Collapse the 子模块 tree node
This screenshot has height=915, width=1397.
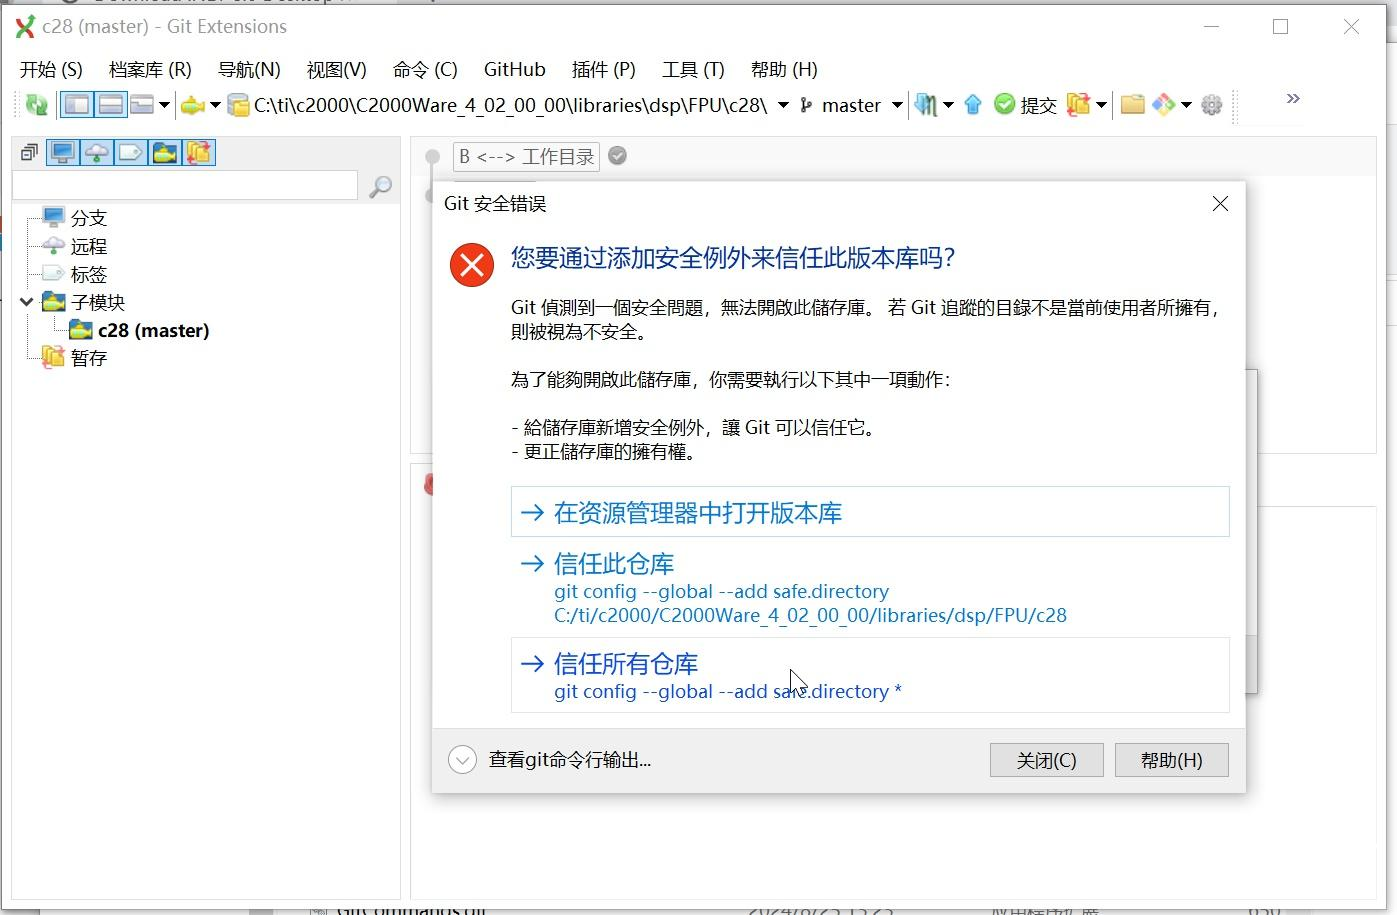point(27,302)
